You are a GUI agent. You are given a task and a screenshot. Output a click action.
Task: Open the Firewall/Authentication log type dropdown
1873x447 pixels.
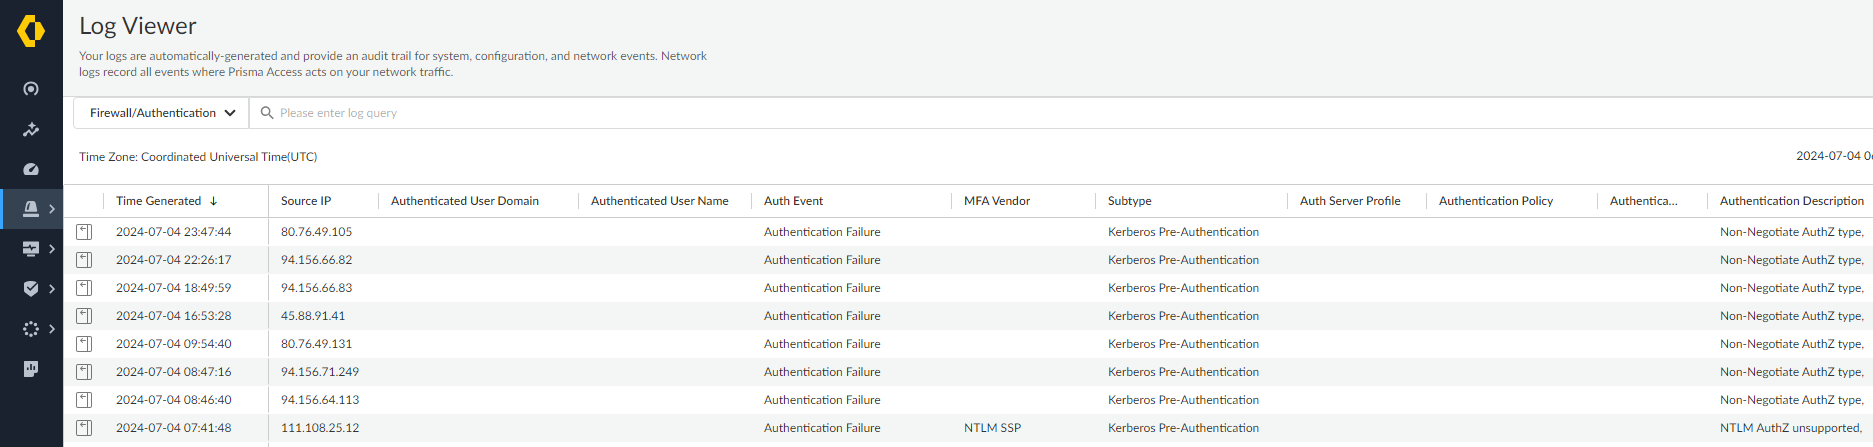pos(162,113)
